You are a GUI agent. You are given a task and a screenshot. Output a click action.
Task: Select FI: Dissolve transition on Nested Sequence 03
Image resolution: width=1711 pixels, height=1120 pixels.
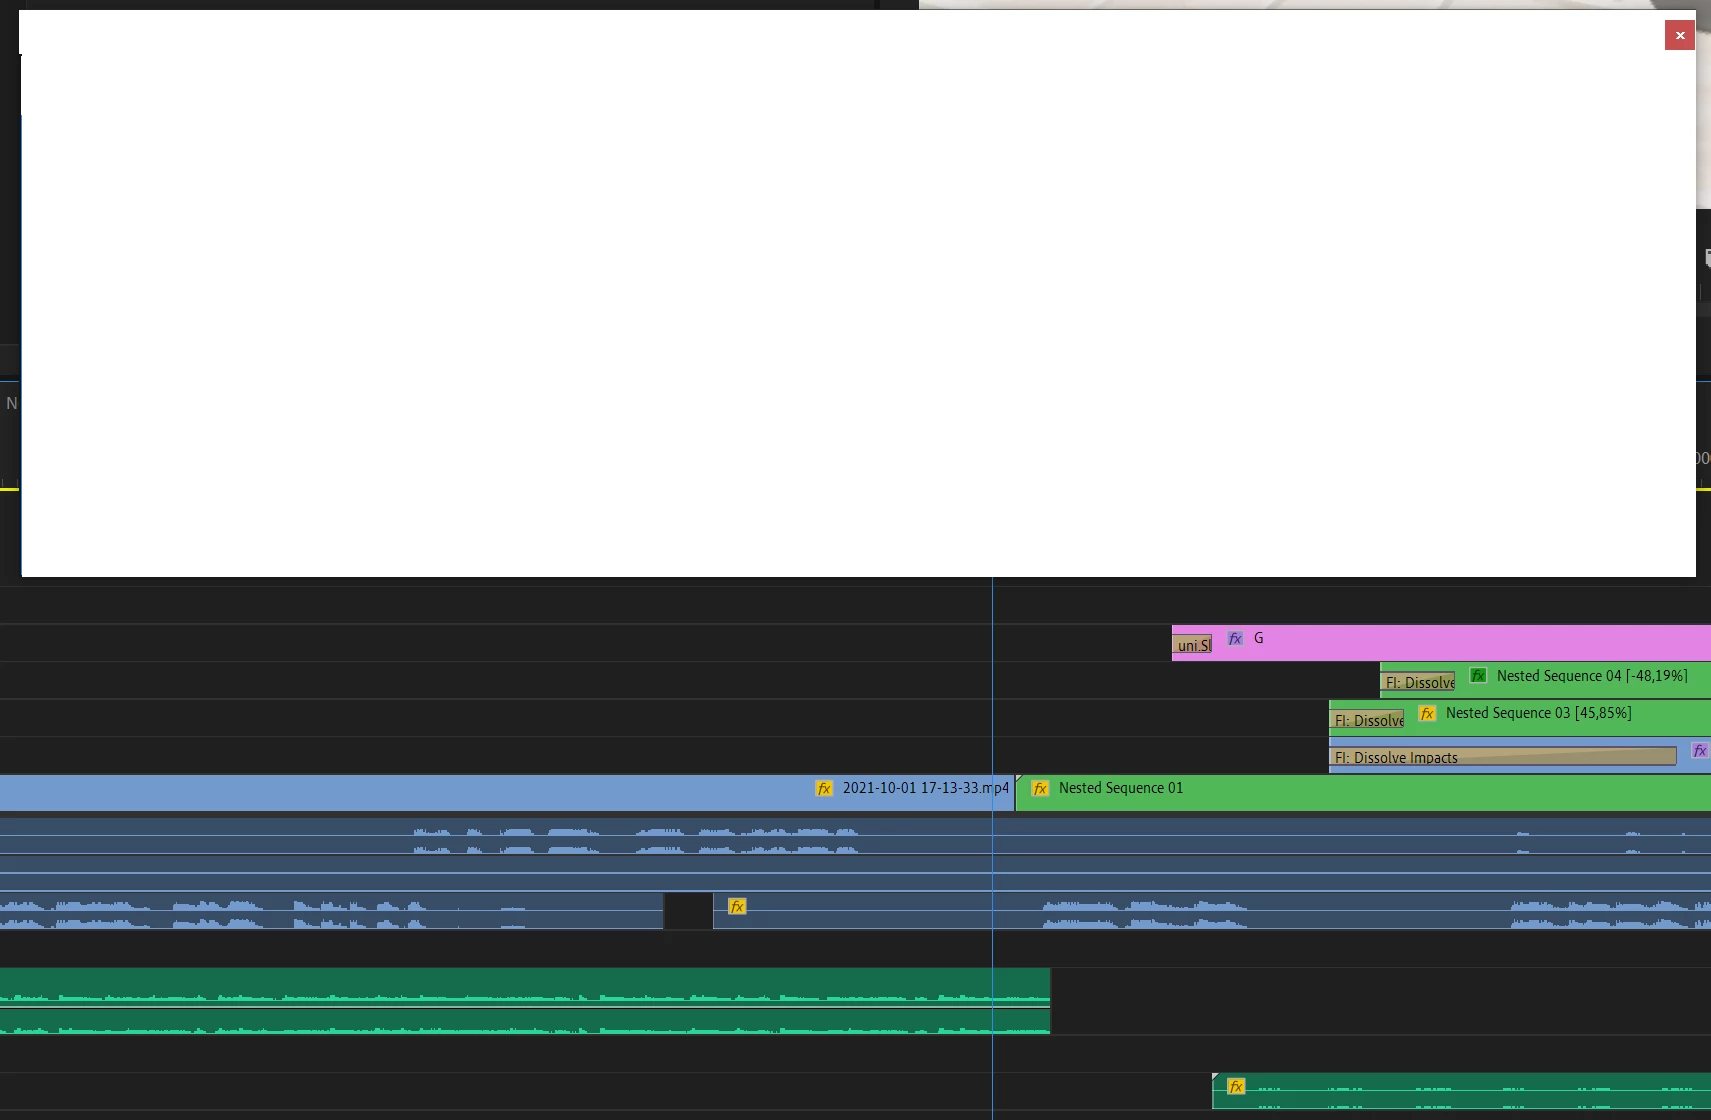point(1367,720)
